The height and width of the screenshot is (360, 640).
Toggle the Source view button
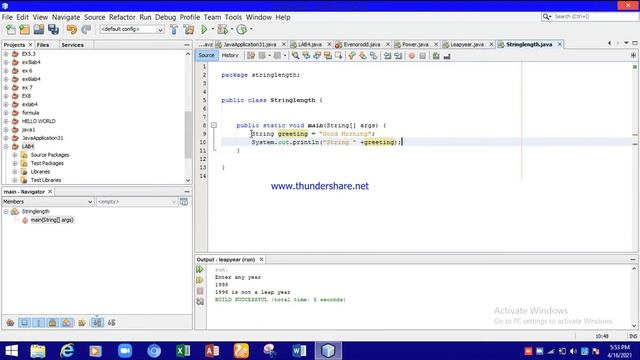click(x=207, y=55)
